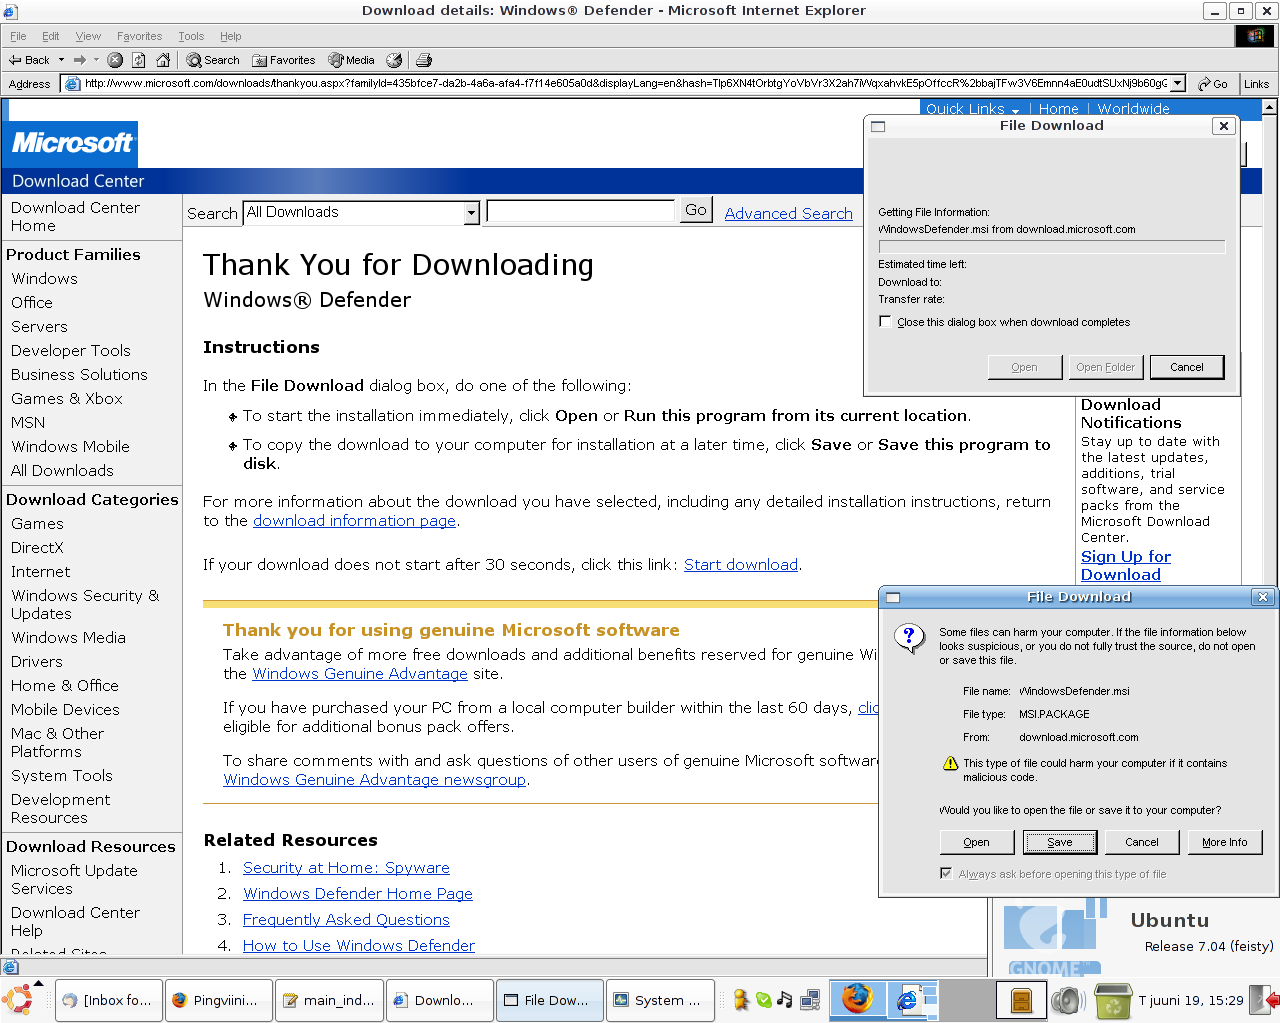This screenshot has width=1280, height=1023.
Task: Open Media panel from toolbar
Action: point(351,60)
